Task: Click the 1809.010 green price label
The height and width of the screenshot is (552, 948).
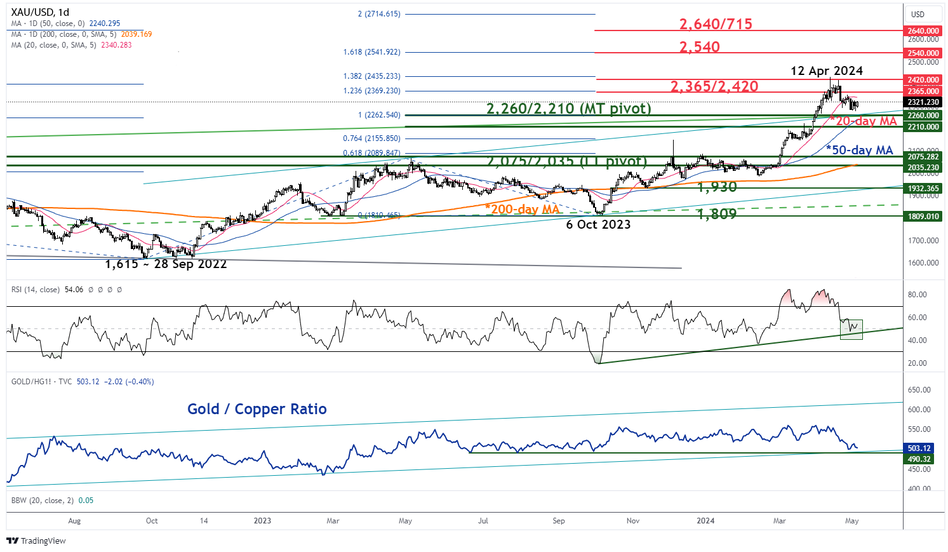Action: point(921,215)
